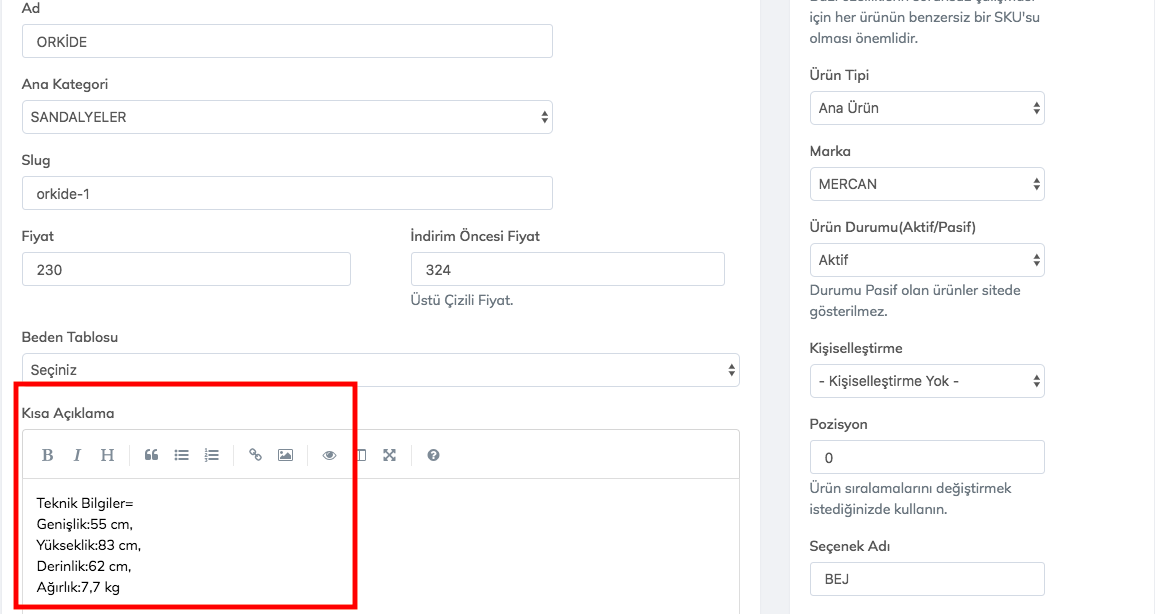Open the Ana Kategori dropdown

pyautogui.click(x=287, y=117)
